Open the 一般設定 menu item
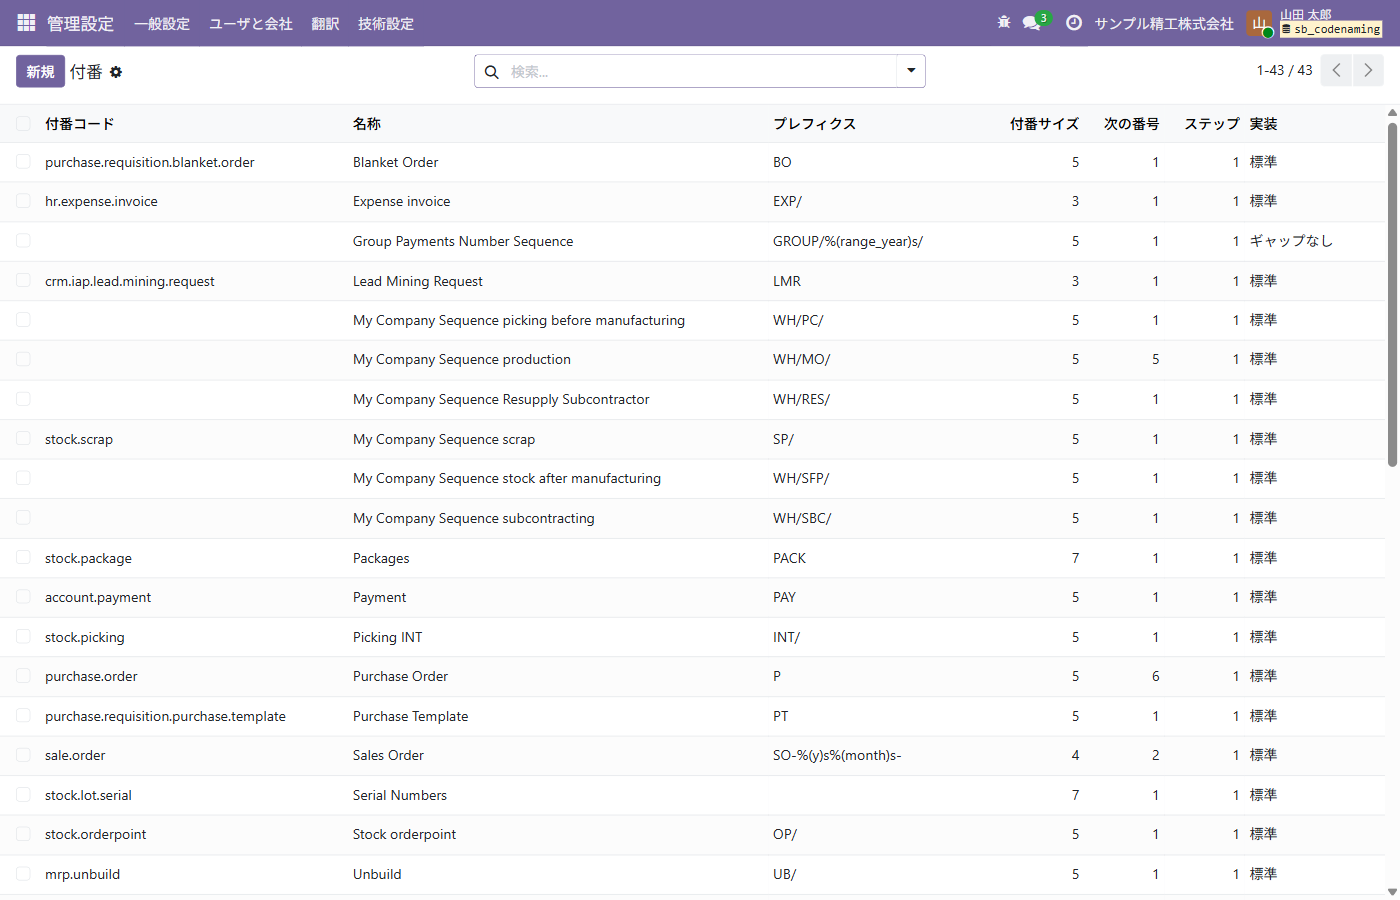1400x900 pixels. 162,23
